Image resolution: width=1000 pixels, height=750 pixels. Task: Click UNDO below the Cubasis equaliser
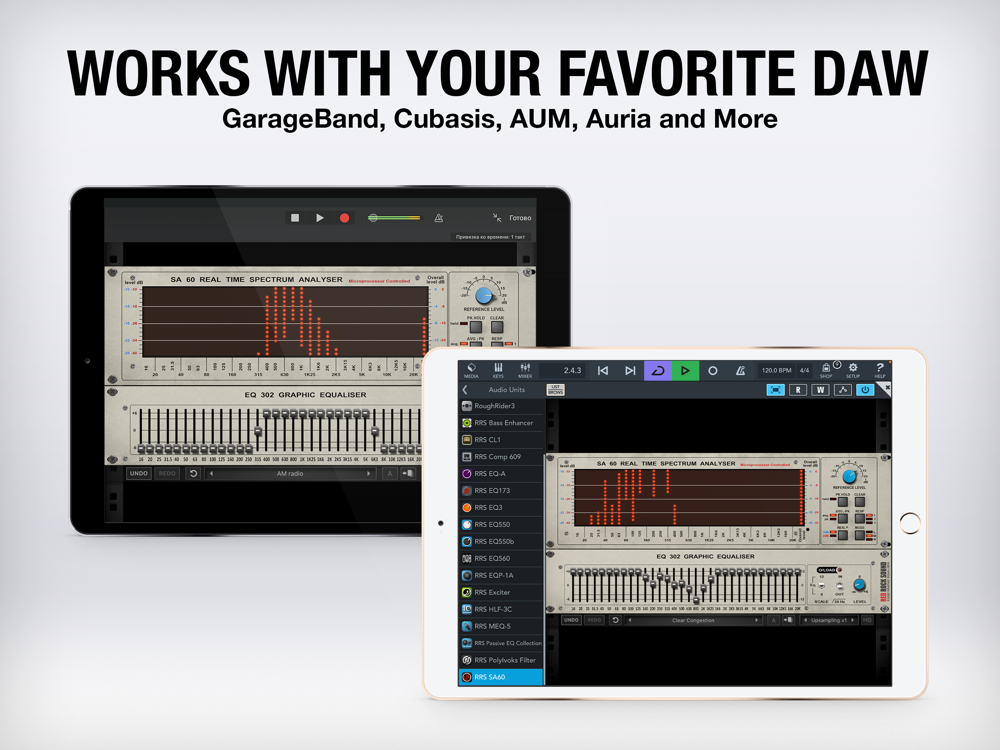[x=571, y=620]
